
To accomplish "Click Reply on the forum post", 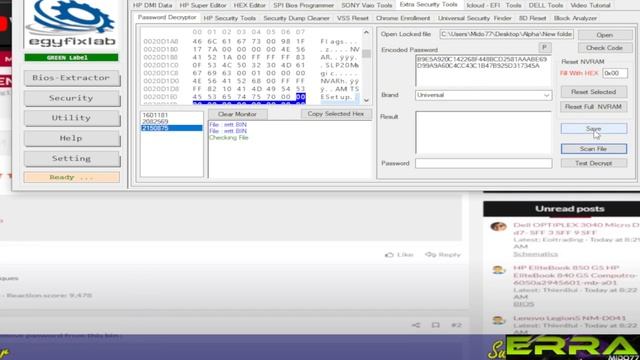I will pos(443,255).
